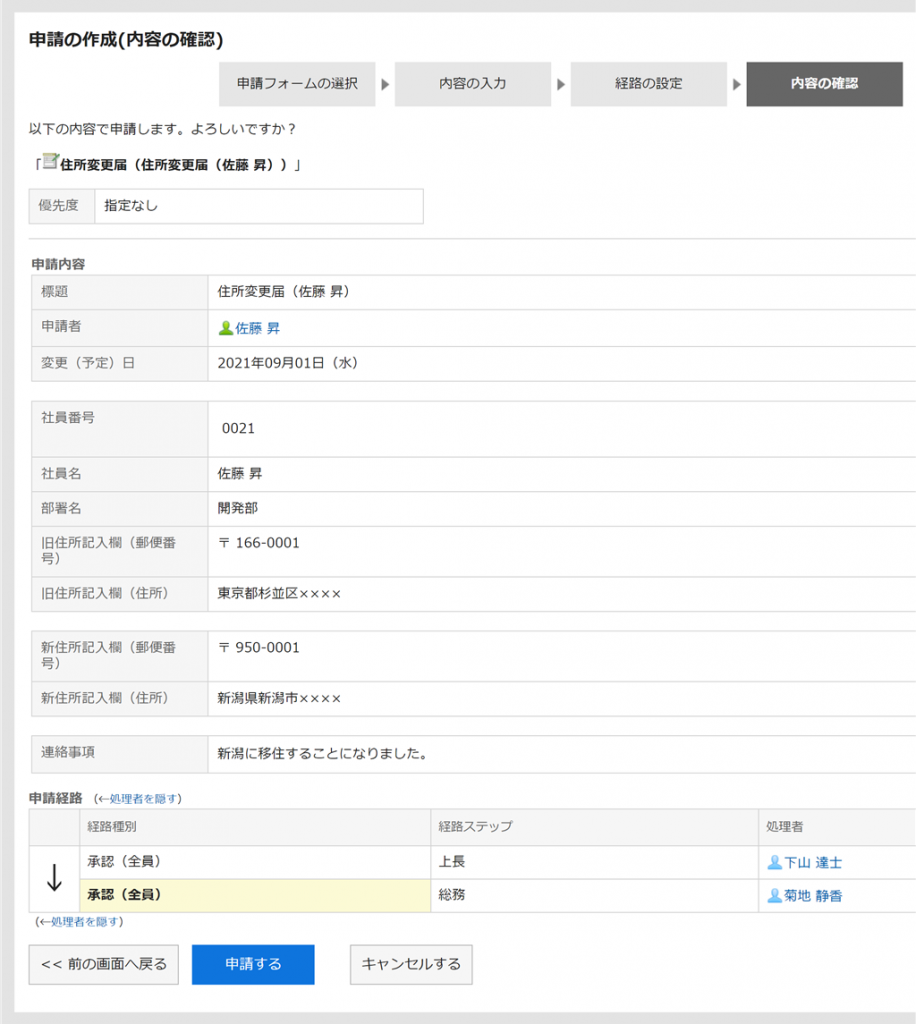Click the 申請経路 section heading
This screenshot has width=916, height=1024.
click(55, 798)
